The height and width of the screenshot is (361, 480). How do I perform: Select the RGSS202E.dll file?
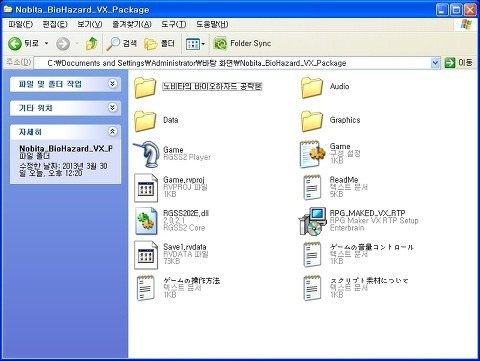[x=172, y=221]
